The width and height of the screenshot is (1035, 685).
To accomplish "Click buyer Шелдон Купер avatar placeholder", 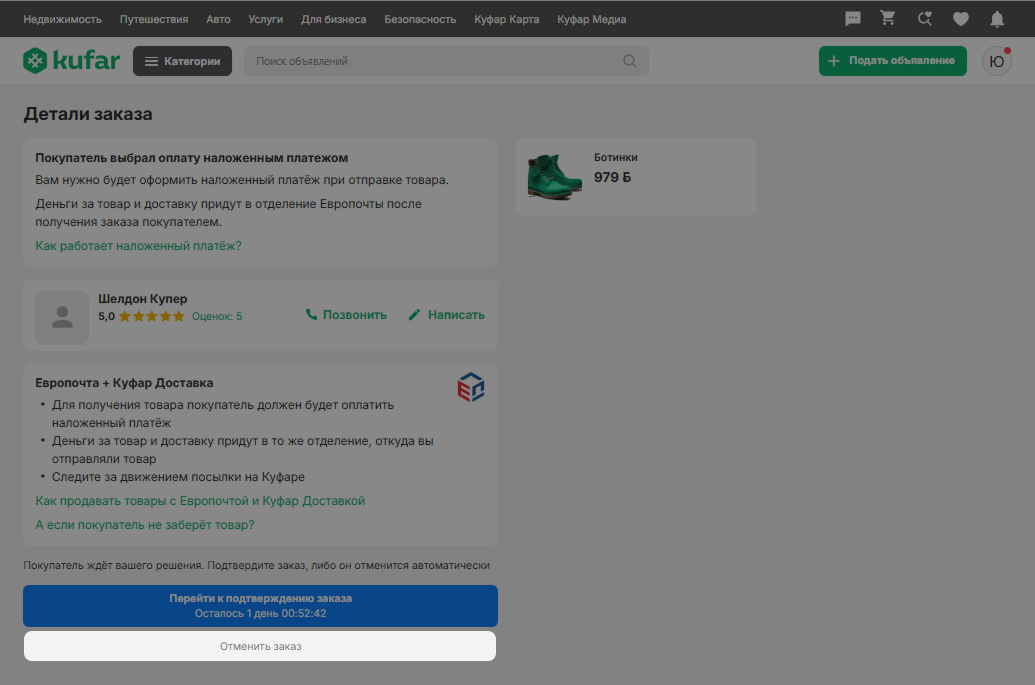I will pyautogui.click(x=62, y=317).
